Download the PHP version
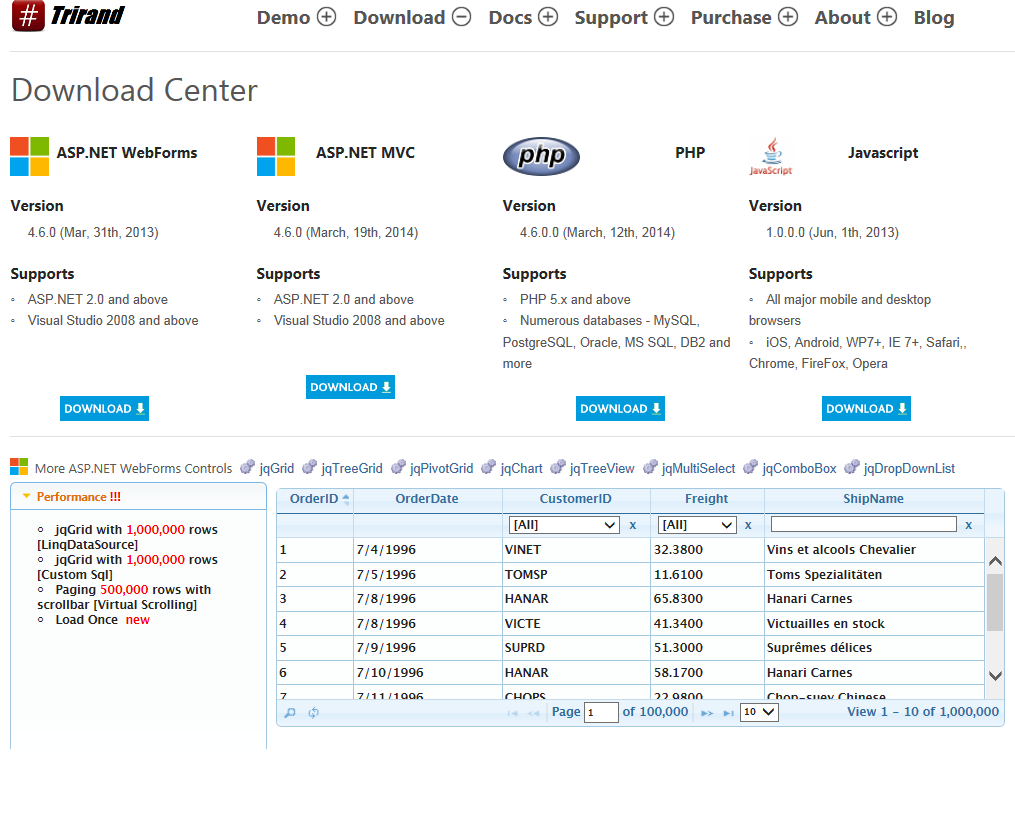1015x817 pixels. pyautogui.click(x=620, y=408)
